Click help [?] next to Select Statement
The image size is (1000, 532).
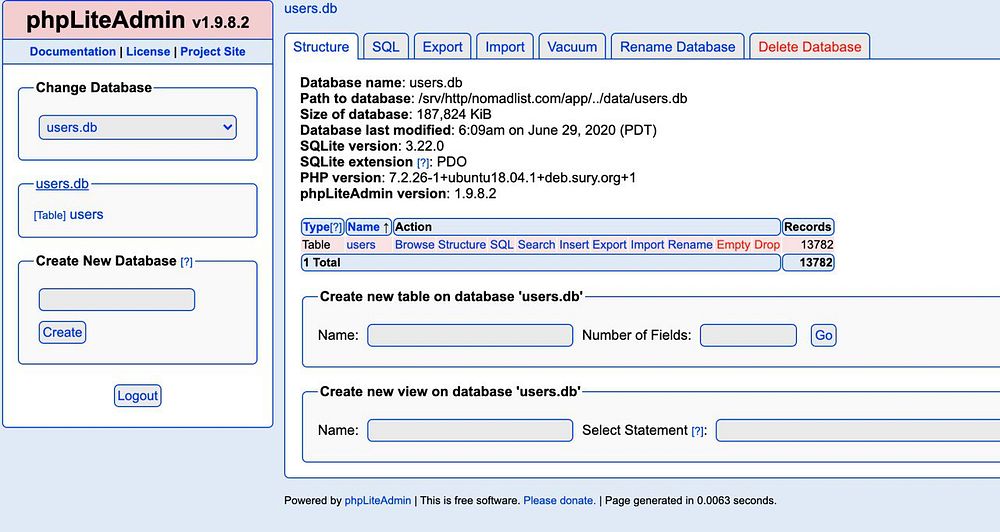pos(698,431)
